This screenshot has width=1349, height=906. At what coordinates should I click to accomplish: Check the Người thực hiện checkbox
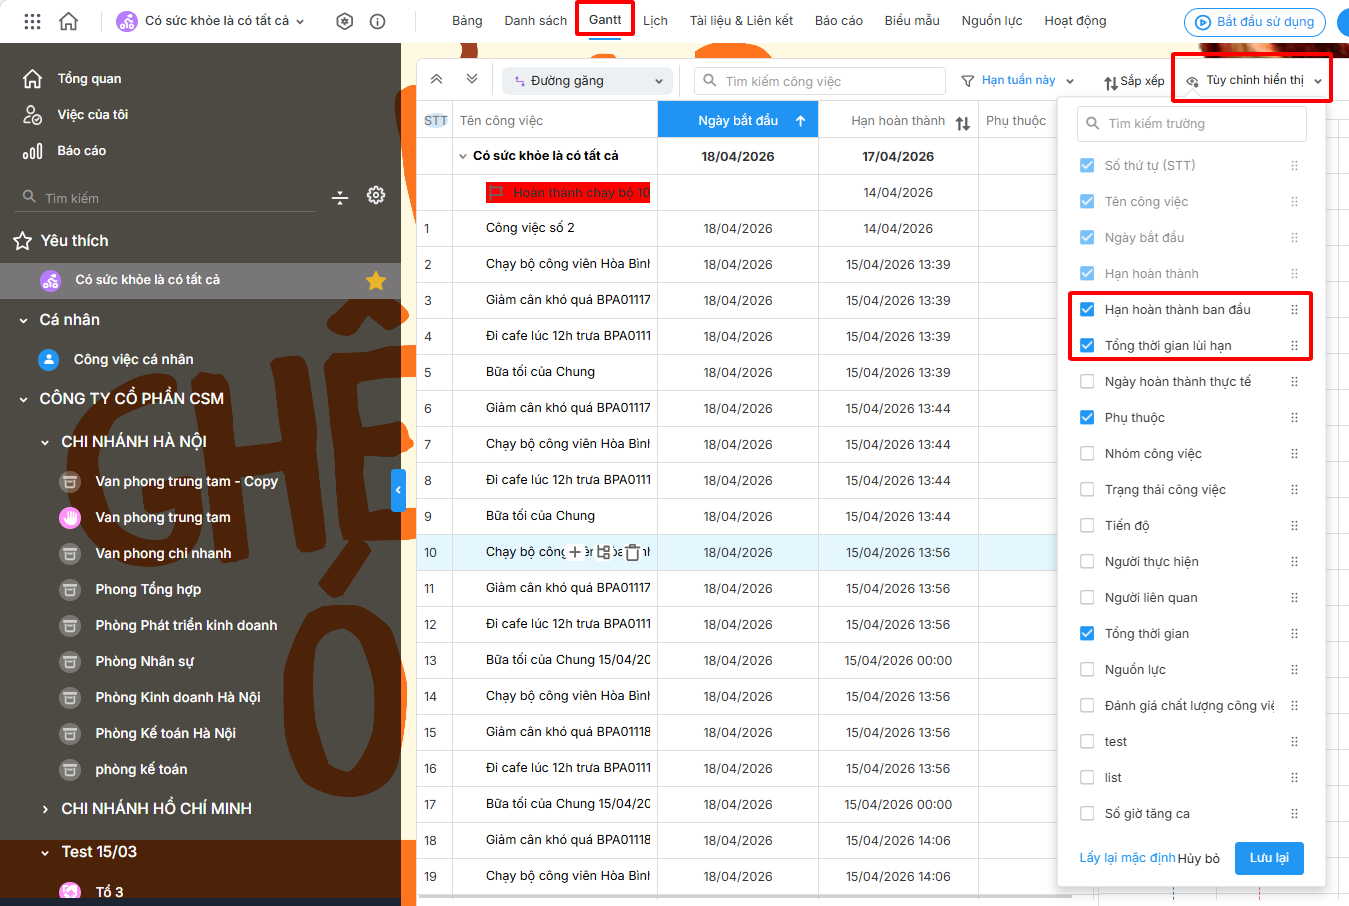1087,562
